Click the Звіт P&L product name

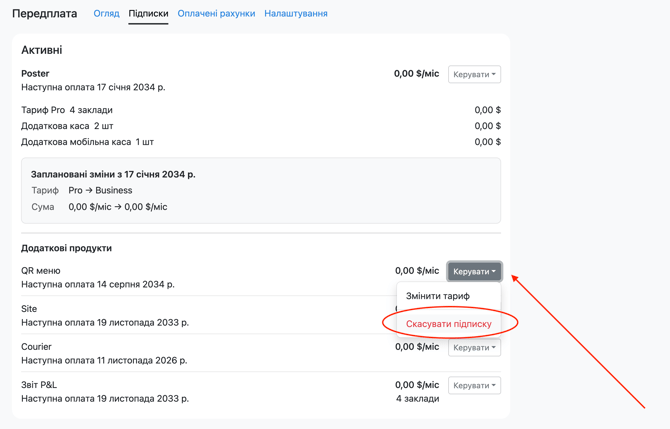click(39, 385)
